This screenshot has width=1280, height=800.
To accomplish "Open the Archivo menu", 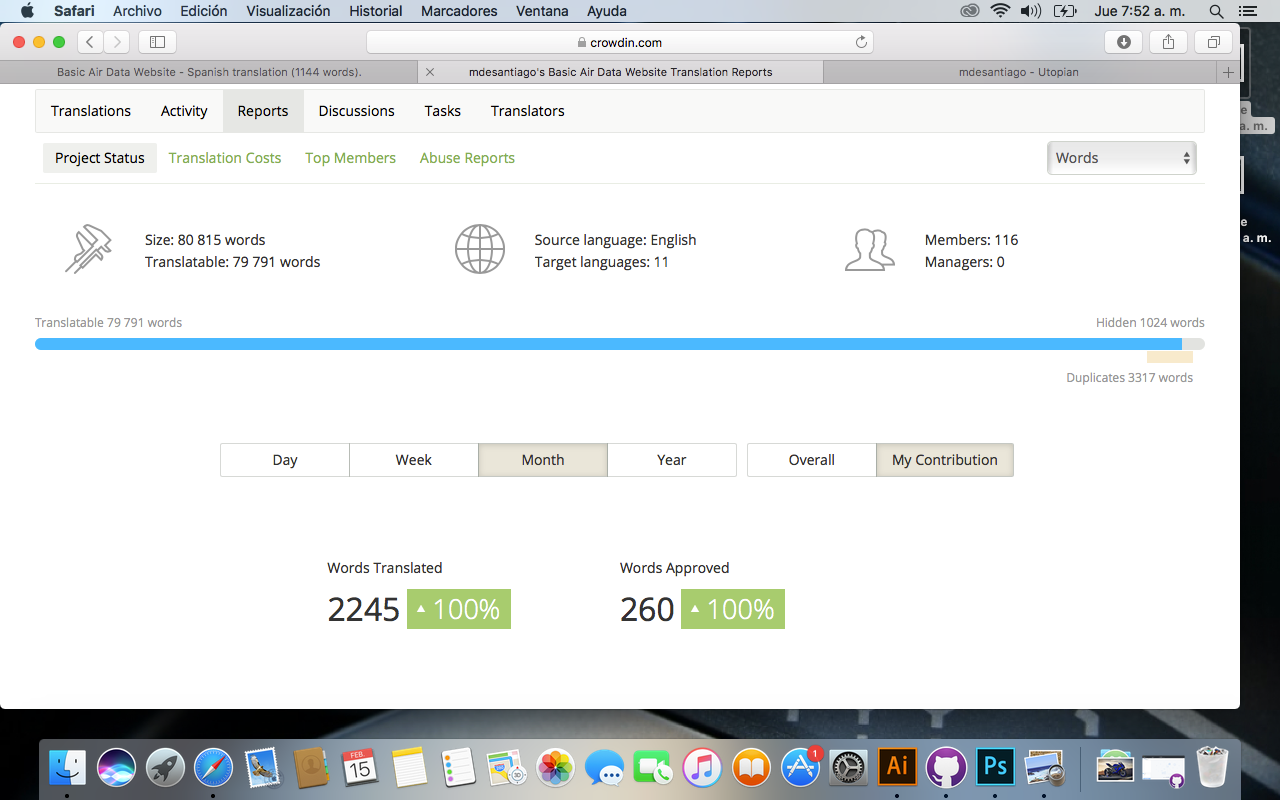I will tap(138, 12).
